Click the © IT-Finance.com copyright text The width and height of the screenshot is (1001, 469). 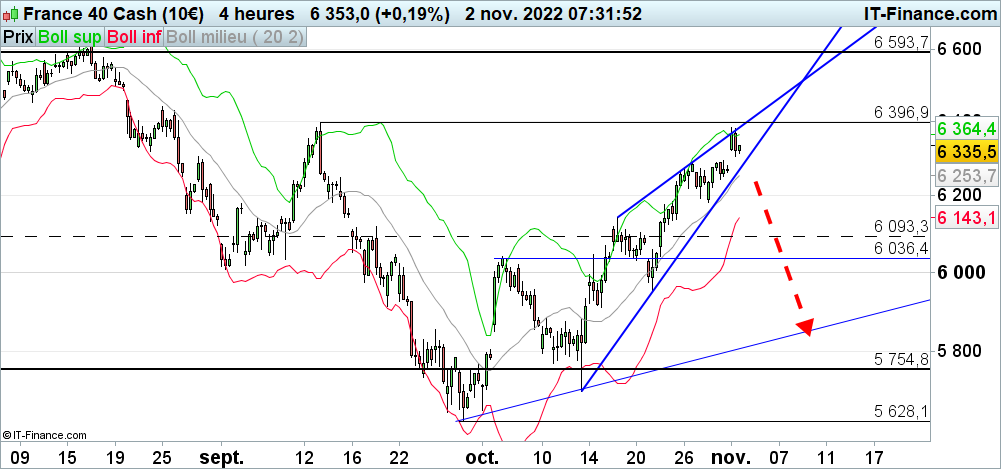pyautogui.click(x=44, y=436)
